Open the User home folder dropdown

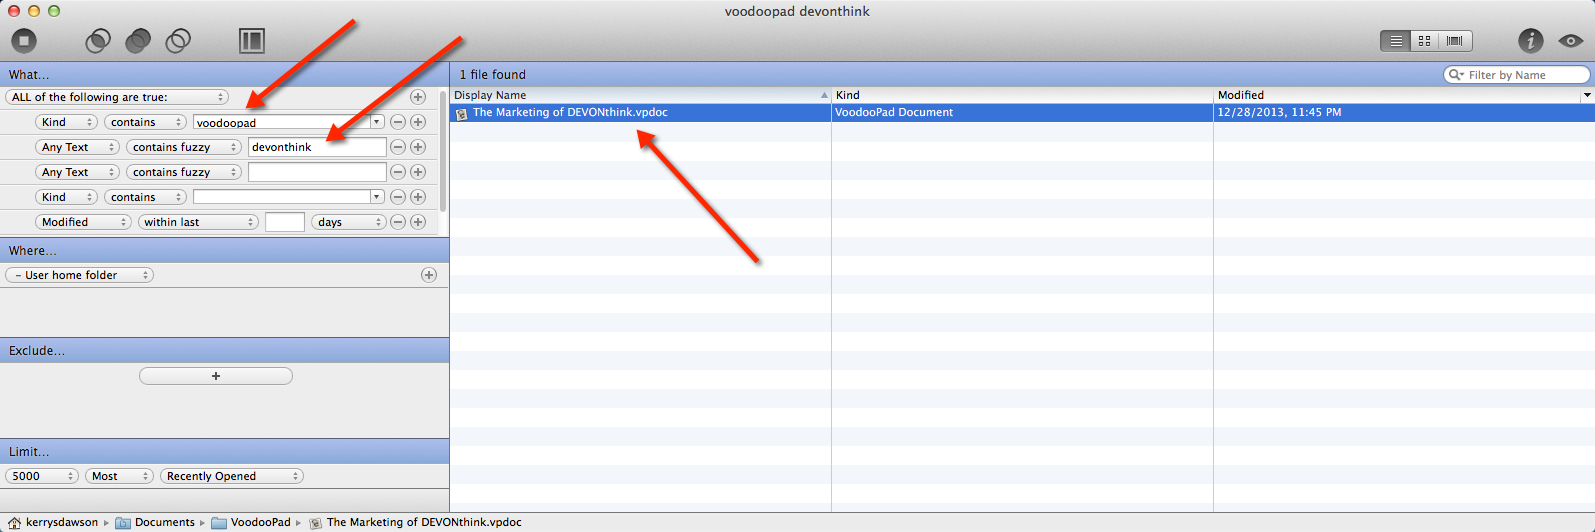[80, 275]
